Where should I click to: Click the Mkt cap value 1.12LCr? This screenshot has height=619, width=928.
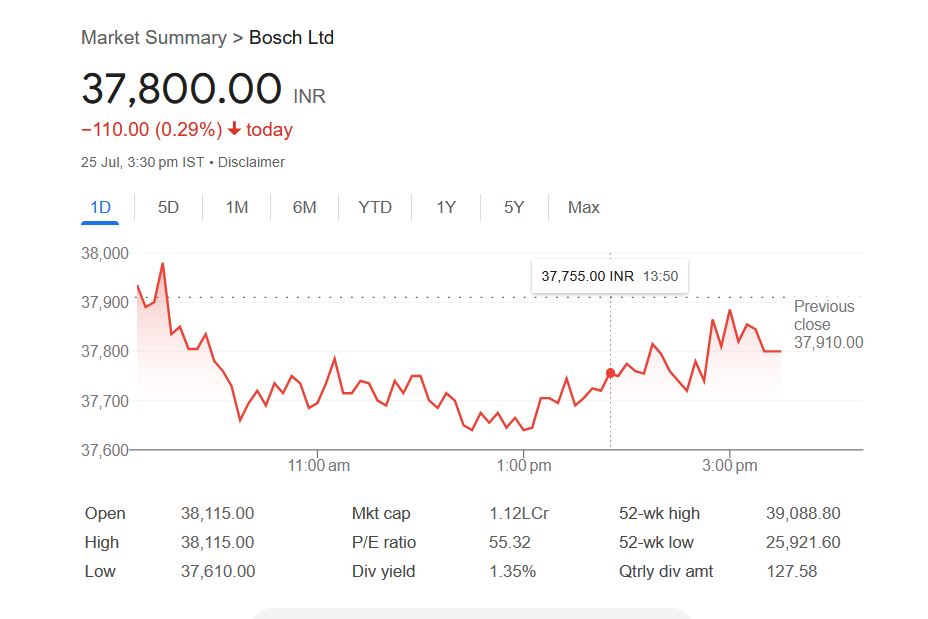[518, 514]
